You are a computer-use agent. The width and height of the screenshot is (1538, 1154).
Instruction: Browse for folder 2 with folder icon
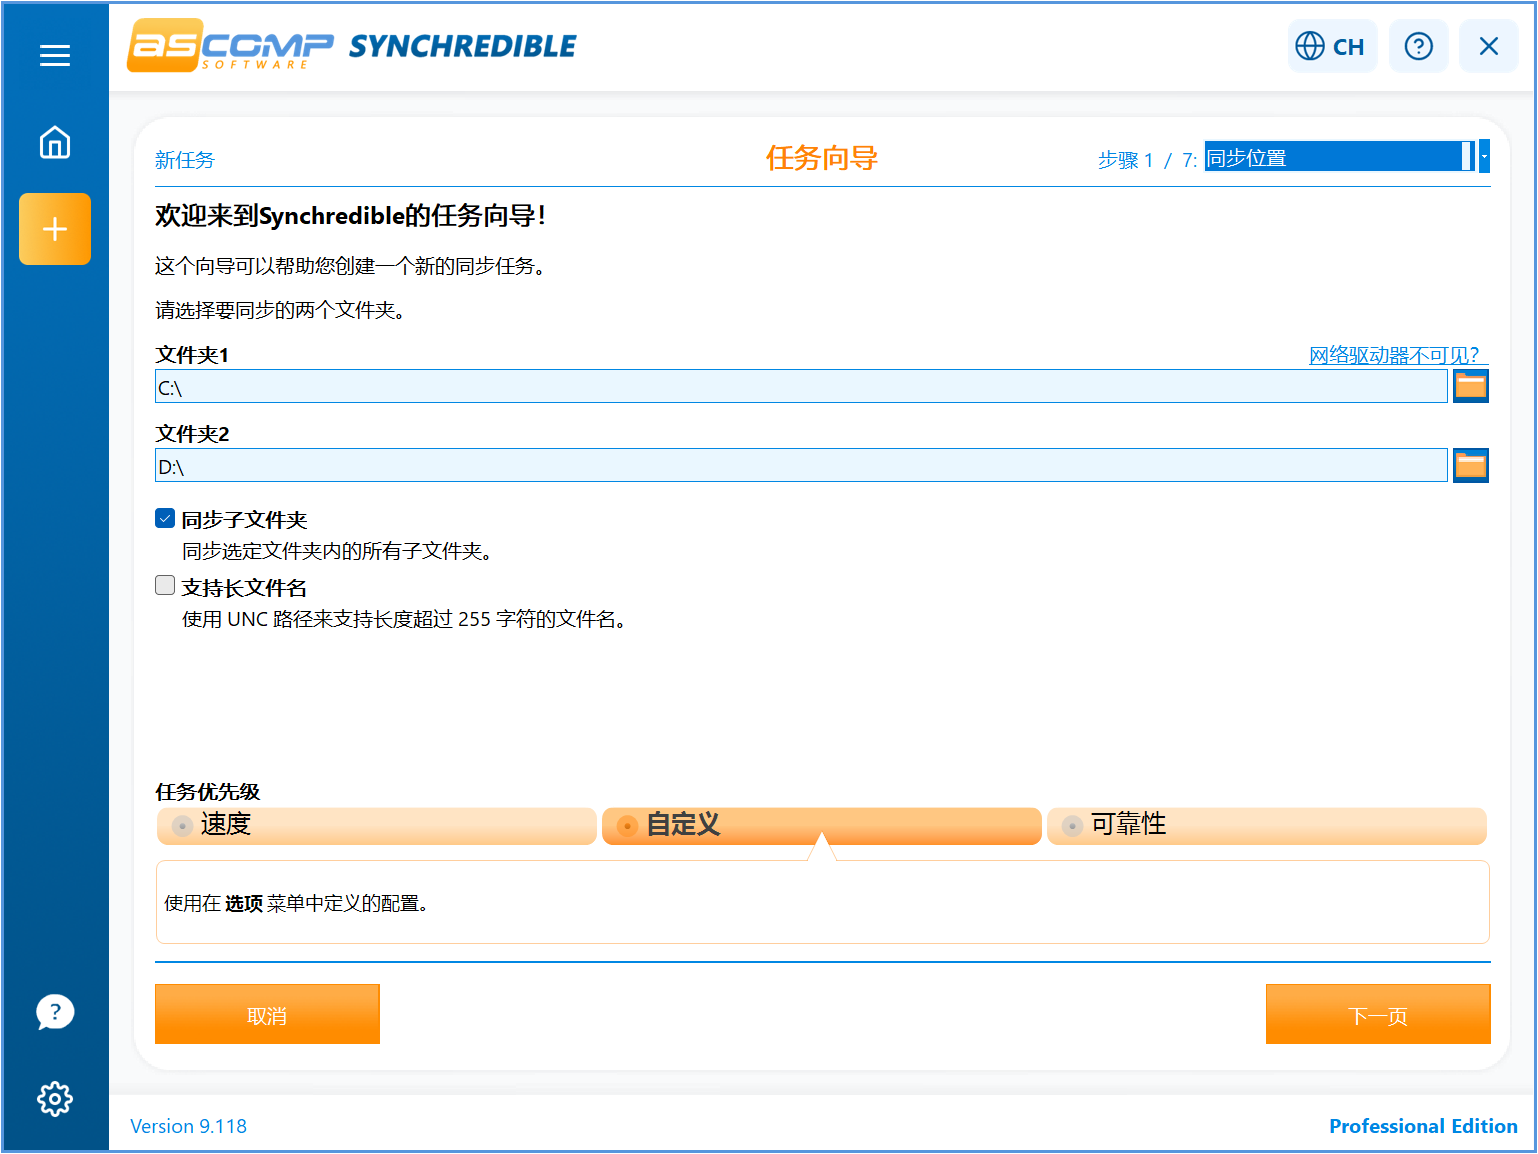[1470, 465]
